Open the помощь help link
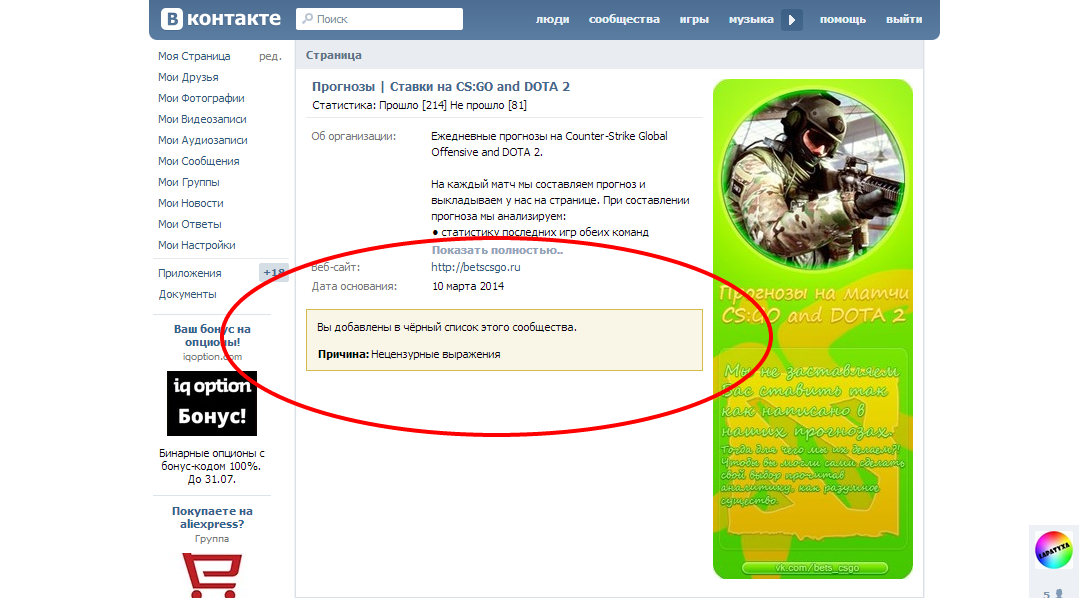Screen dimensions: 1089x598 pos(842,19)
